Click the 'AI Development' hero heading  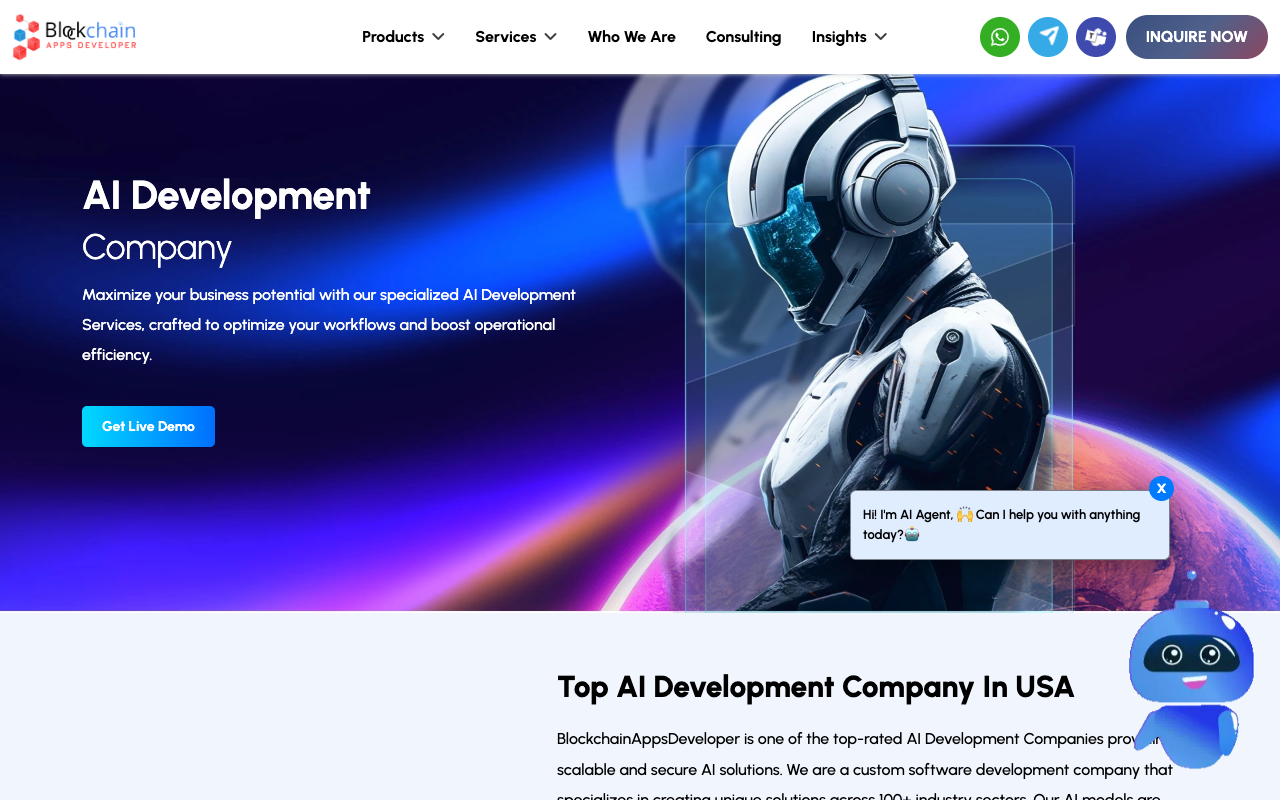[226, 195]
